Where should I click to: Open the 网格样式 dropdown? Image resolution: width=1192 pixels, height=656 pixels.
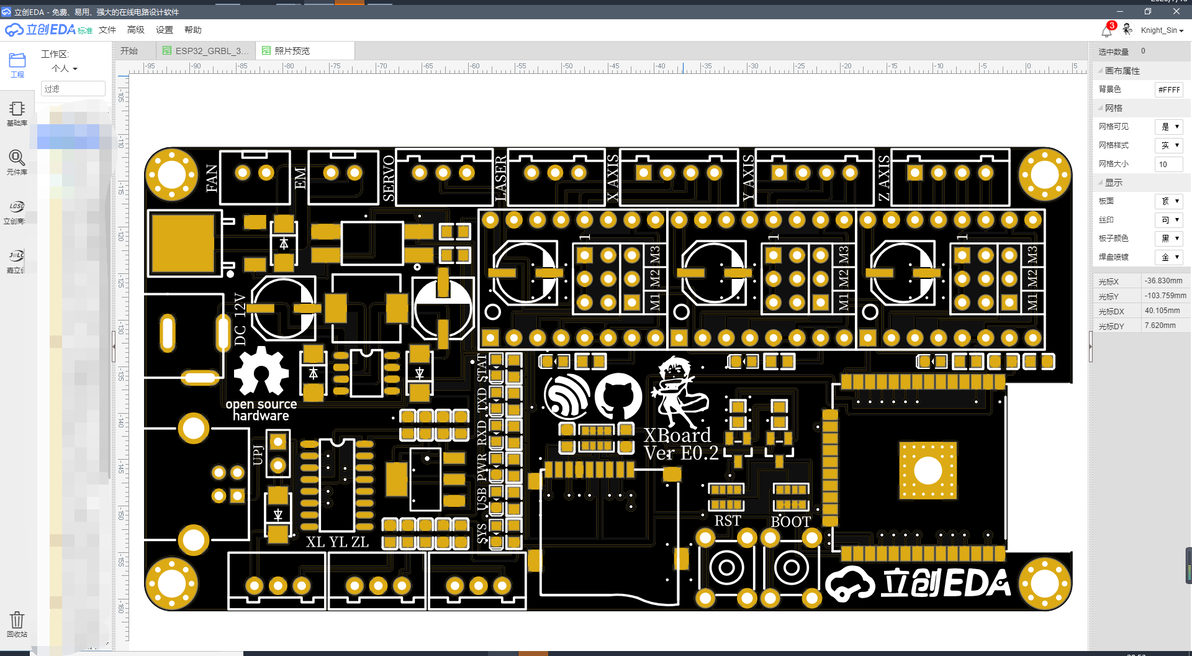[1168, 145]
